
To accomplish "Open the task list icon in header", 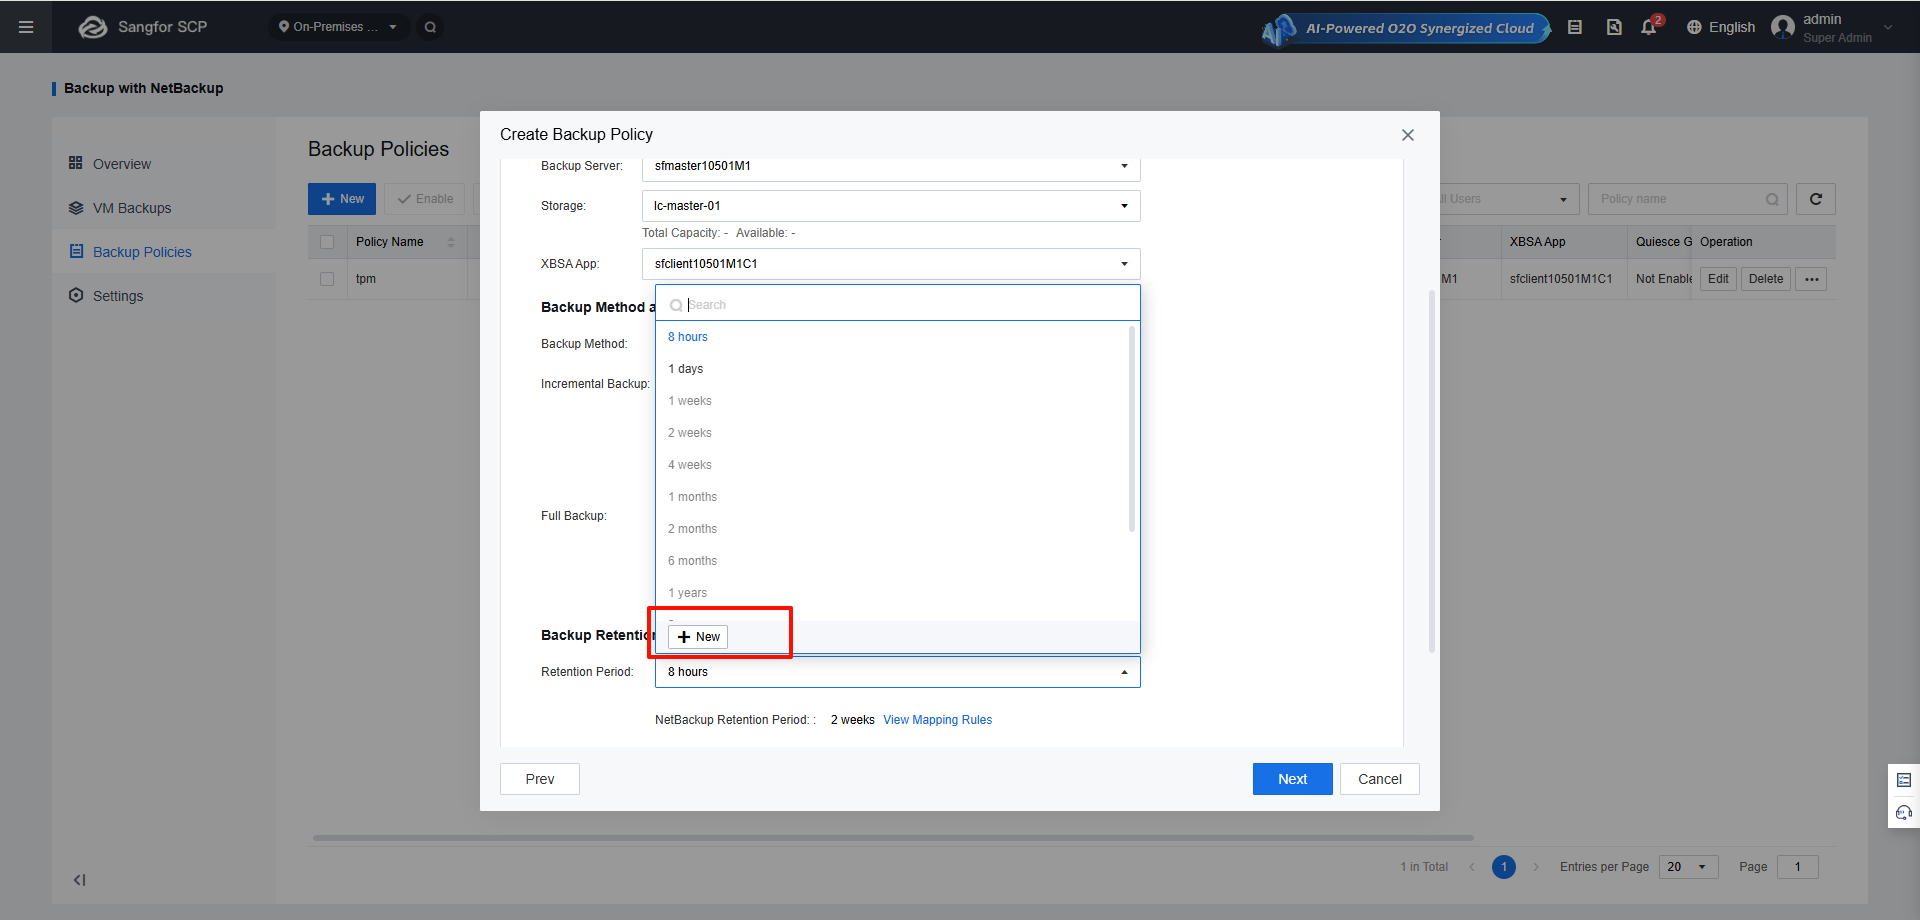I will tap(1575, 27).
